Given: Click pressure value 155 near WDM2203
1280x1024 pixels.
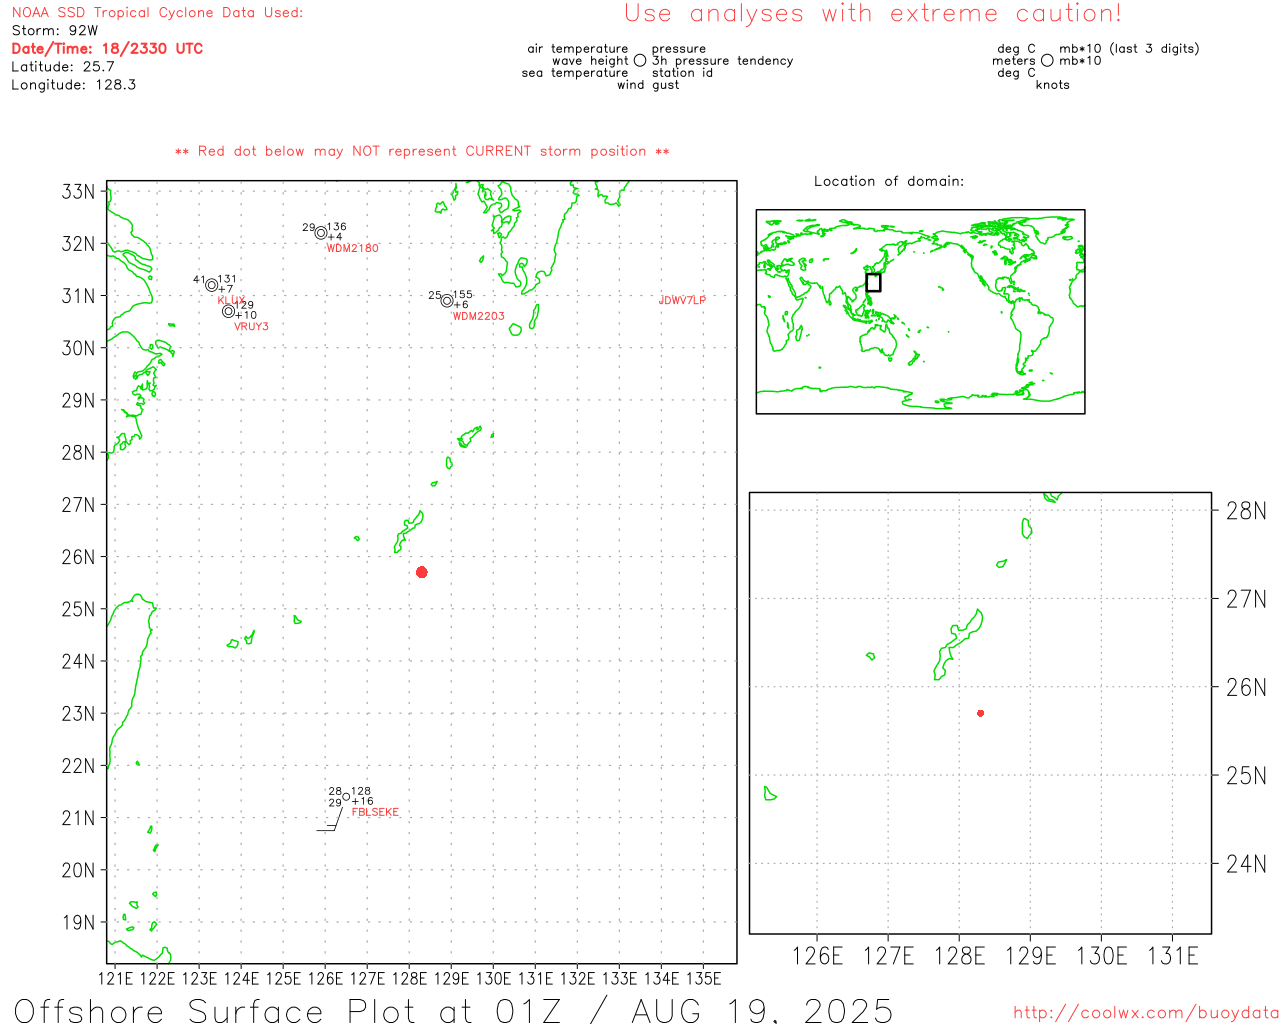Looking at the screenshot, I should (x=463, y=295).
